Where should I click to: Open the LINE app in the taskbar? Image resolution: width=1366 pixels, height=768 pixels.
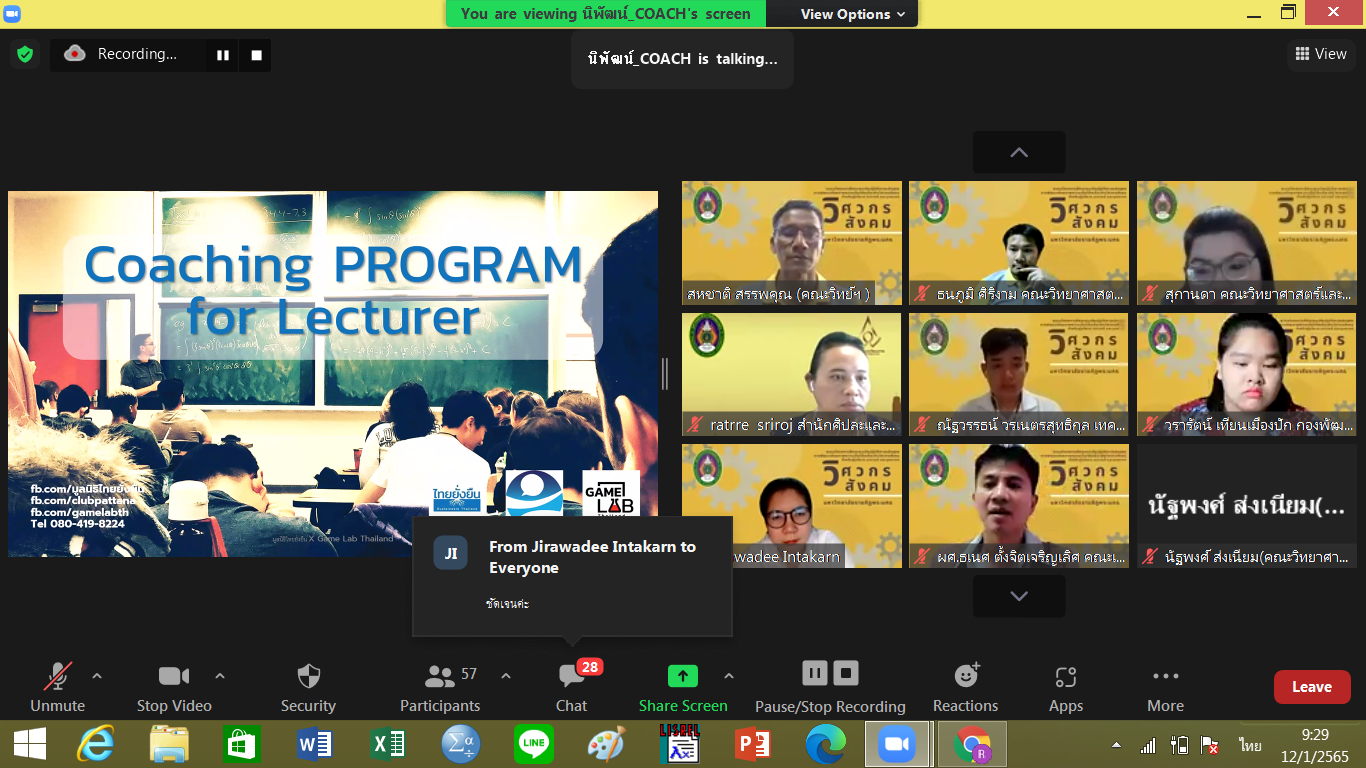[533, 745]
